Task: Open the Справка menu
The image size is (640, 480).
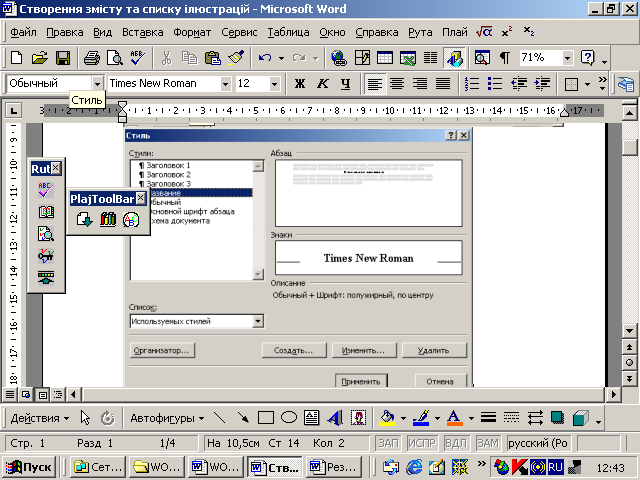Action: tap(377, 32)
